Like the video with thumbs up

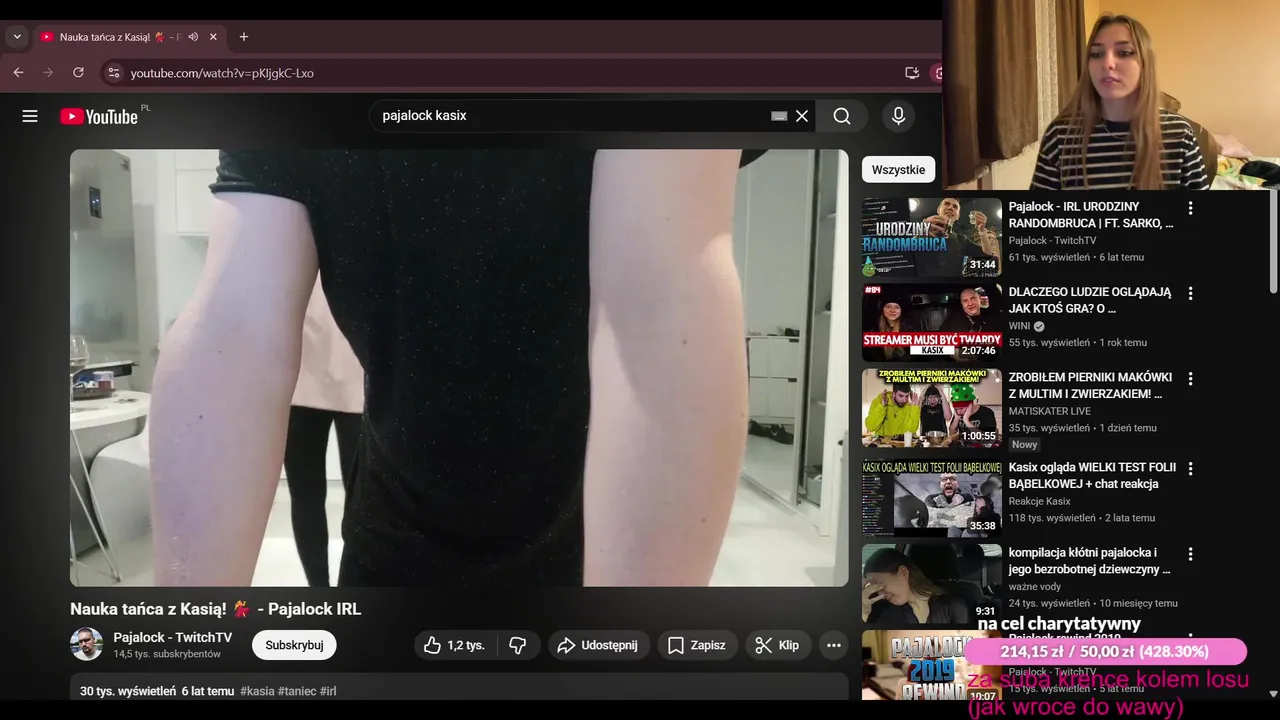pyautogui.click(x=455, y=645)
